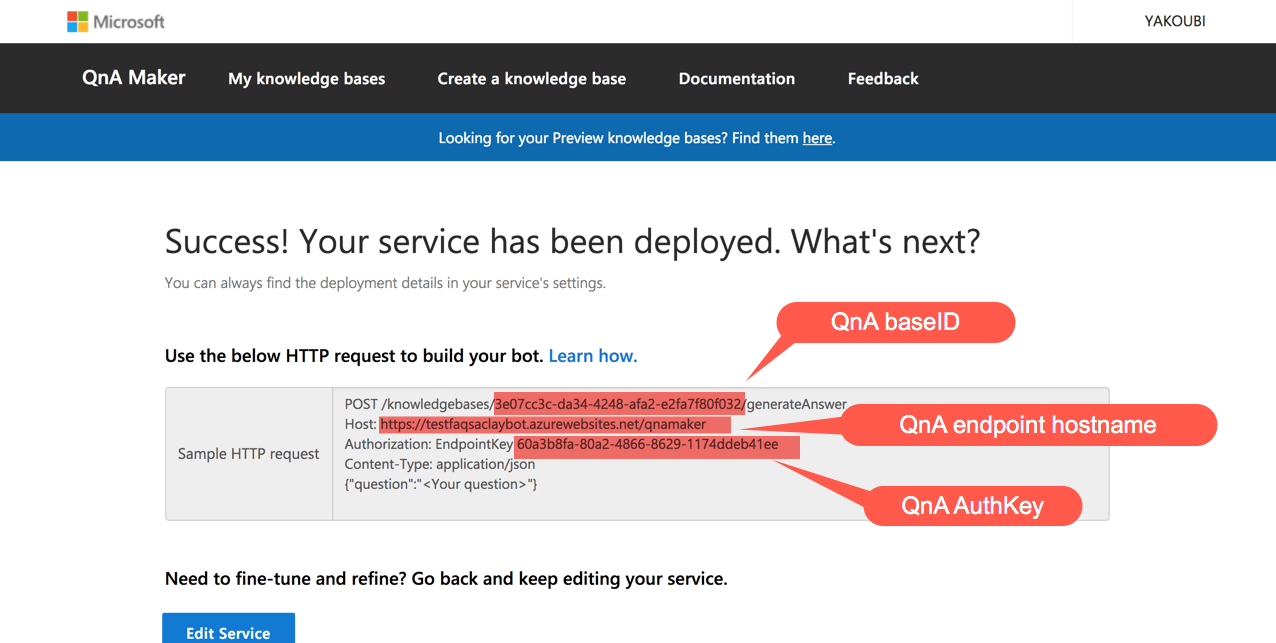Screen dimensions: 1276x643
Task: Open the 'Learn how.' link
Action: [x=593, y=356]
